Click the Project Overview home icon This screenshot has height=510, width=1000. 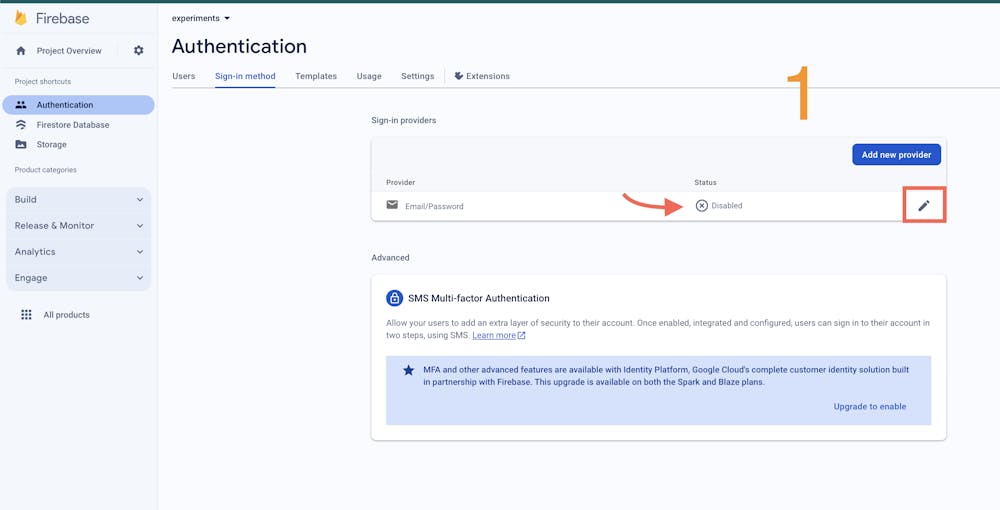pos(21,51)
